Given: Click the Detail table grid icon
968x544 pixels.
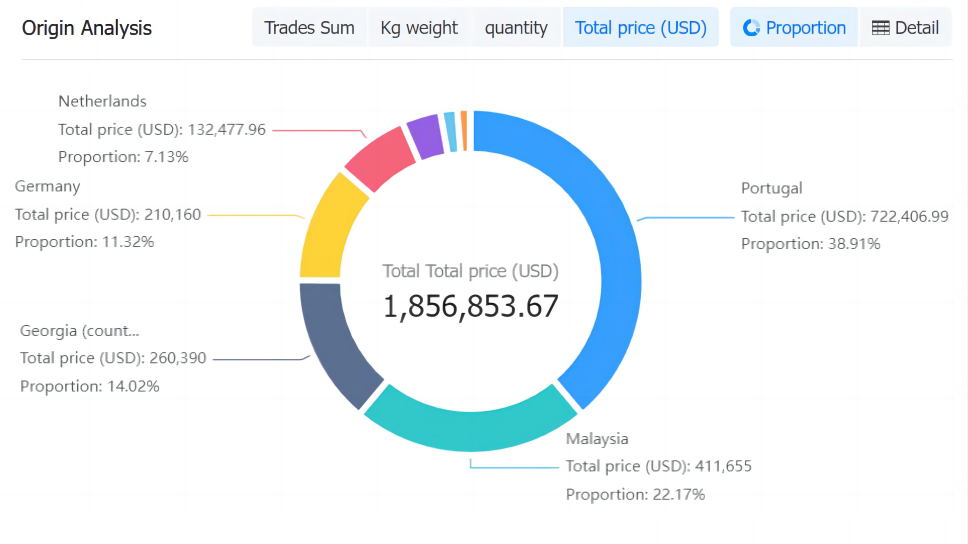Looking at the screenshot, I should coord(880,28).
